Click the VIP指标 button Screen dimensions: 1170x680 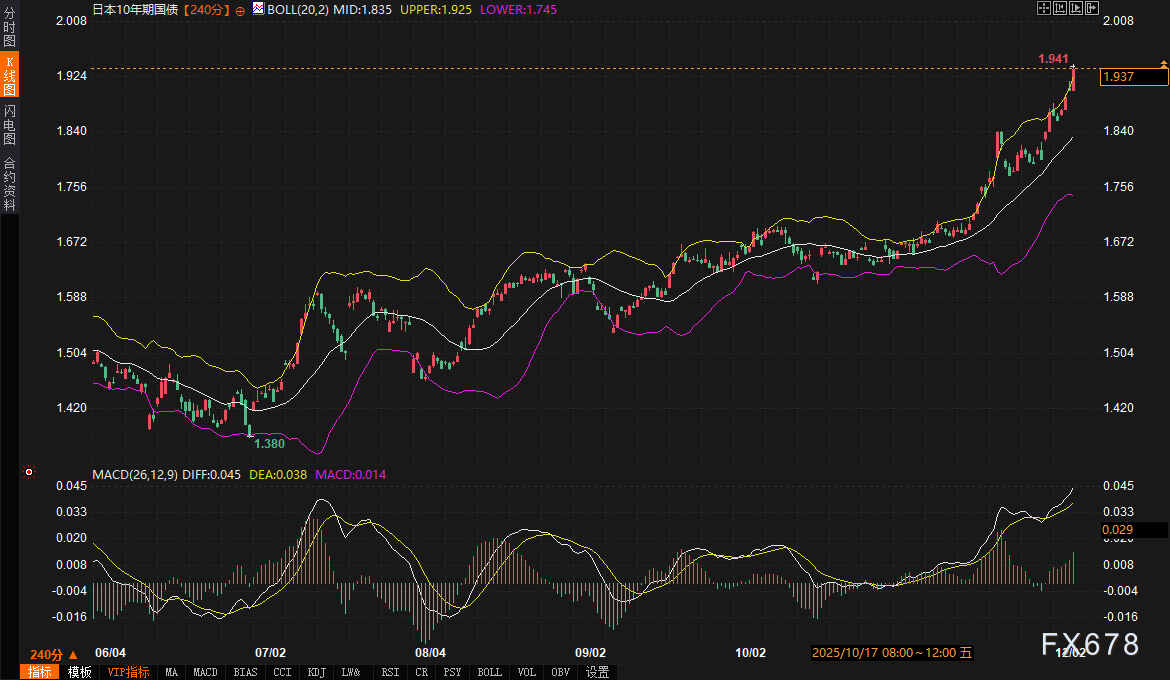coord(128,672)
